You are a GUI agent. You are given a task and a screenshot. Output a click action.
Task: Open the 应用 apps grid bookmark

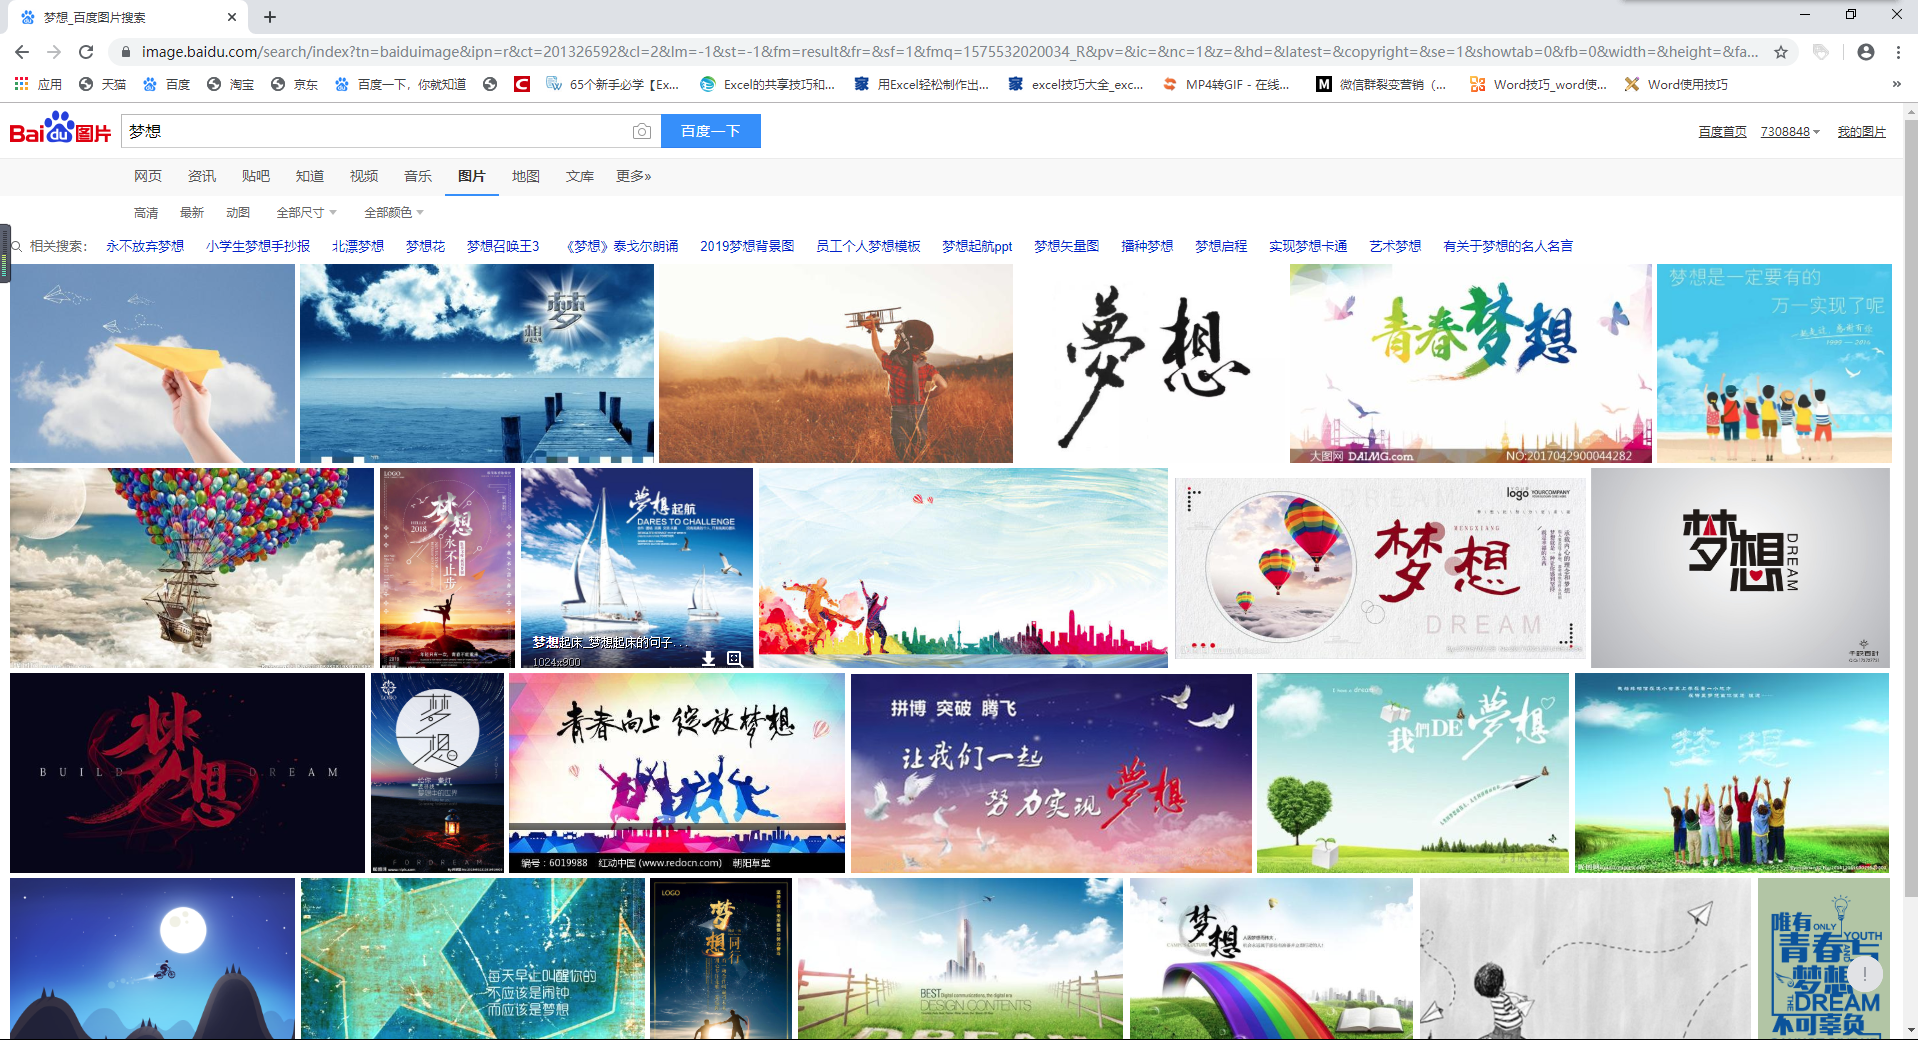[x=38, y=84]
